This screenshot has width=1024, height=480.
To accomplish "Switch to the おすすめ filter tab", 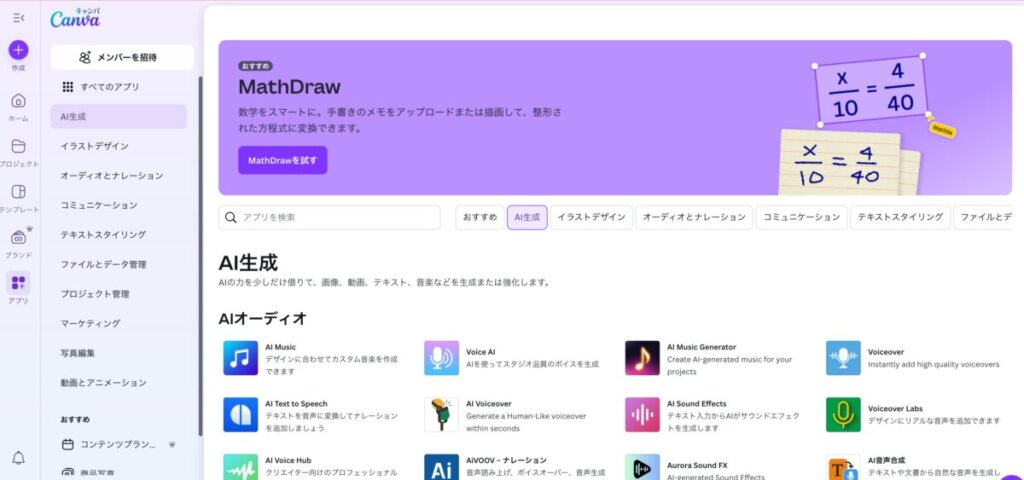I will tap(480, 217).
